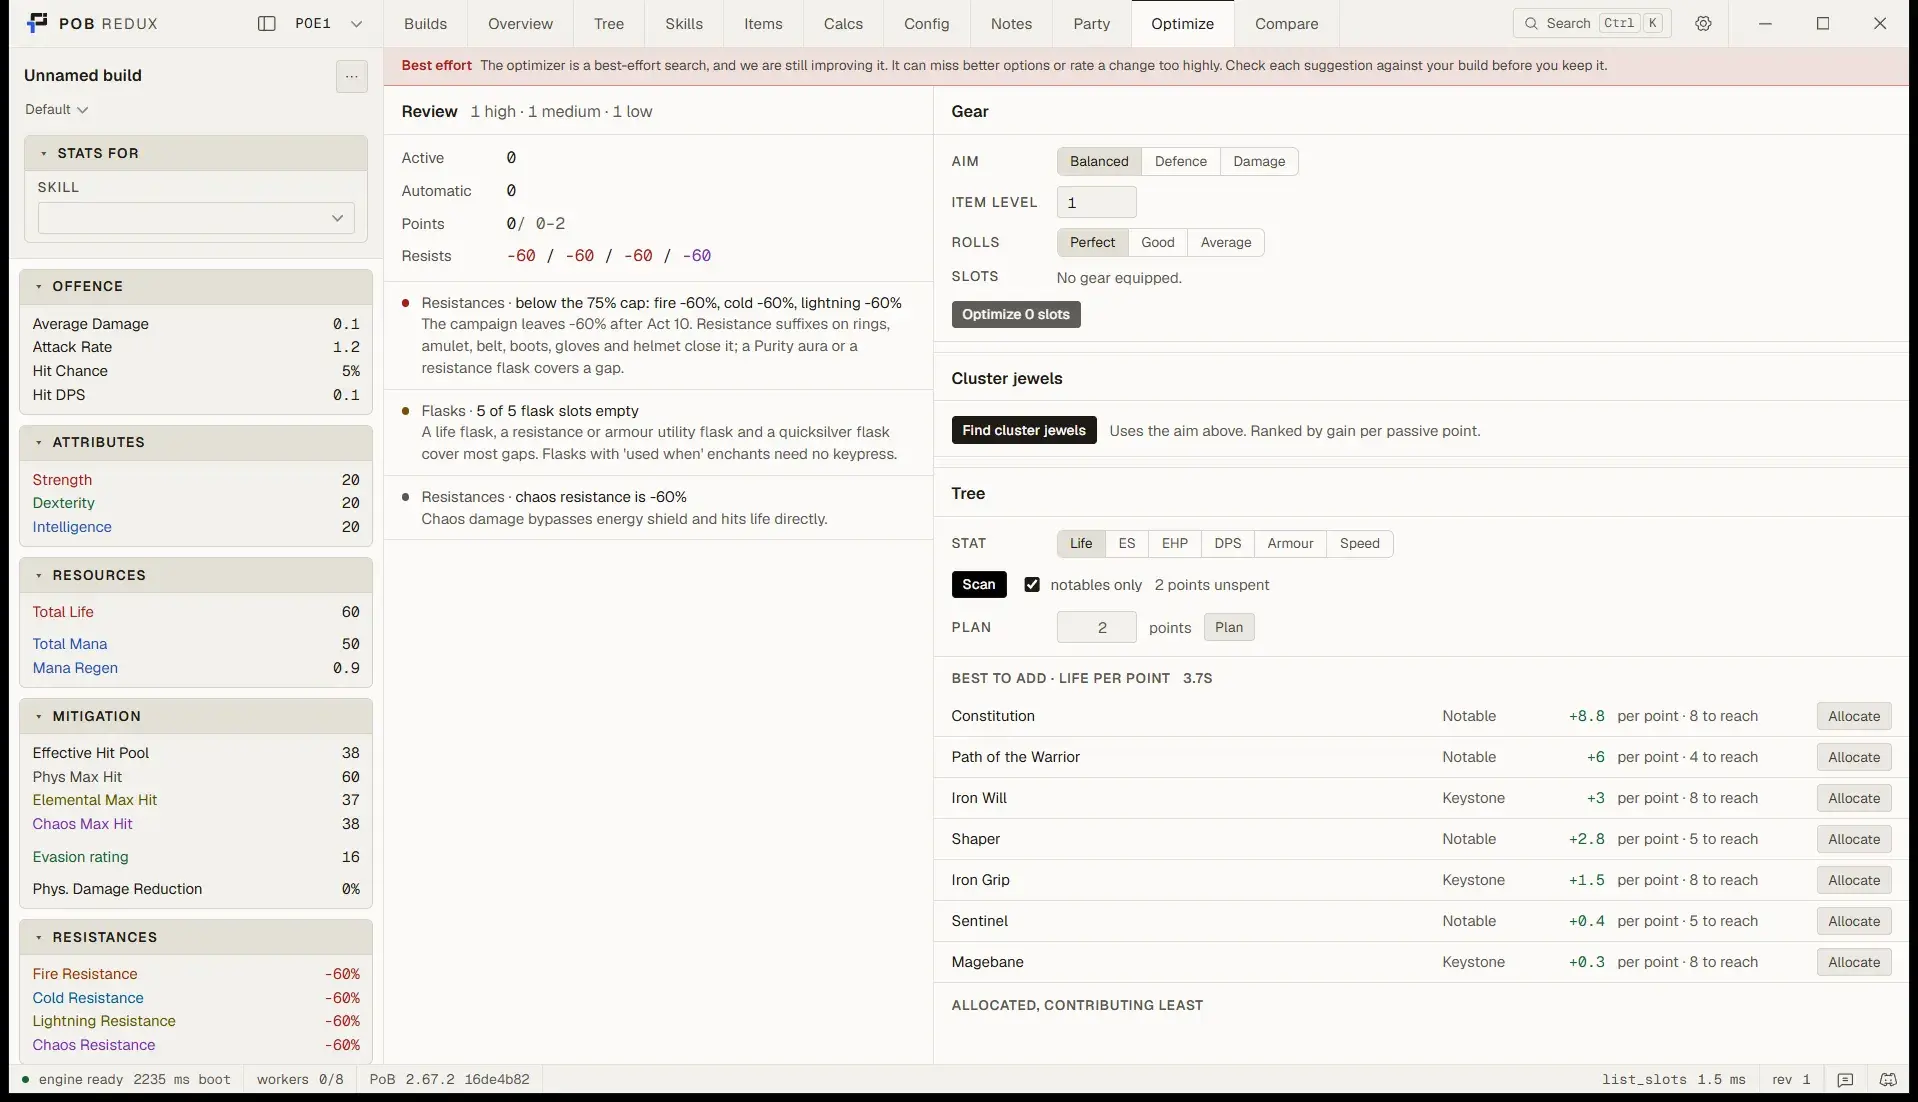The height and width of the screenshot is (1102, 1918).
Task: Open the Skill dropdown
Action: click(x=196, y=218)
